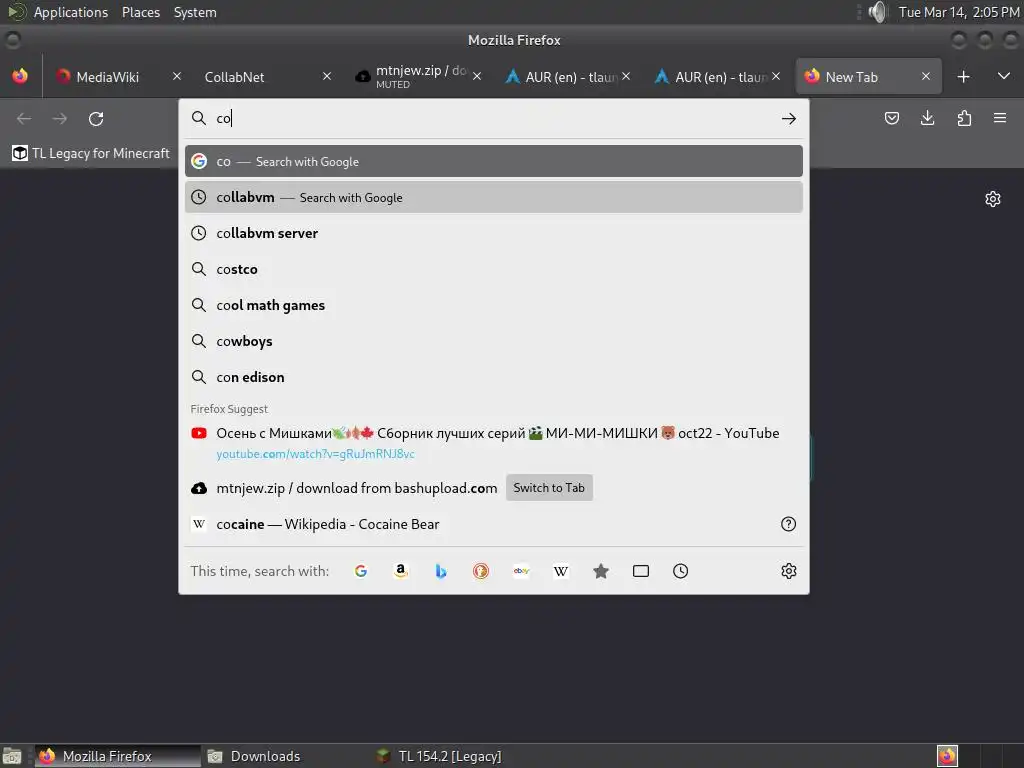
Task: Open the Extensions puzzle icon
Action: point(964,118)
